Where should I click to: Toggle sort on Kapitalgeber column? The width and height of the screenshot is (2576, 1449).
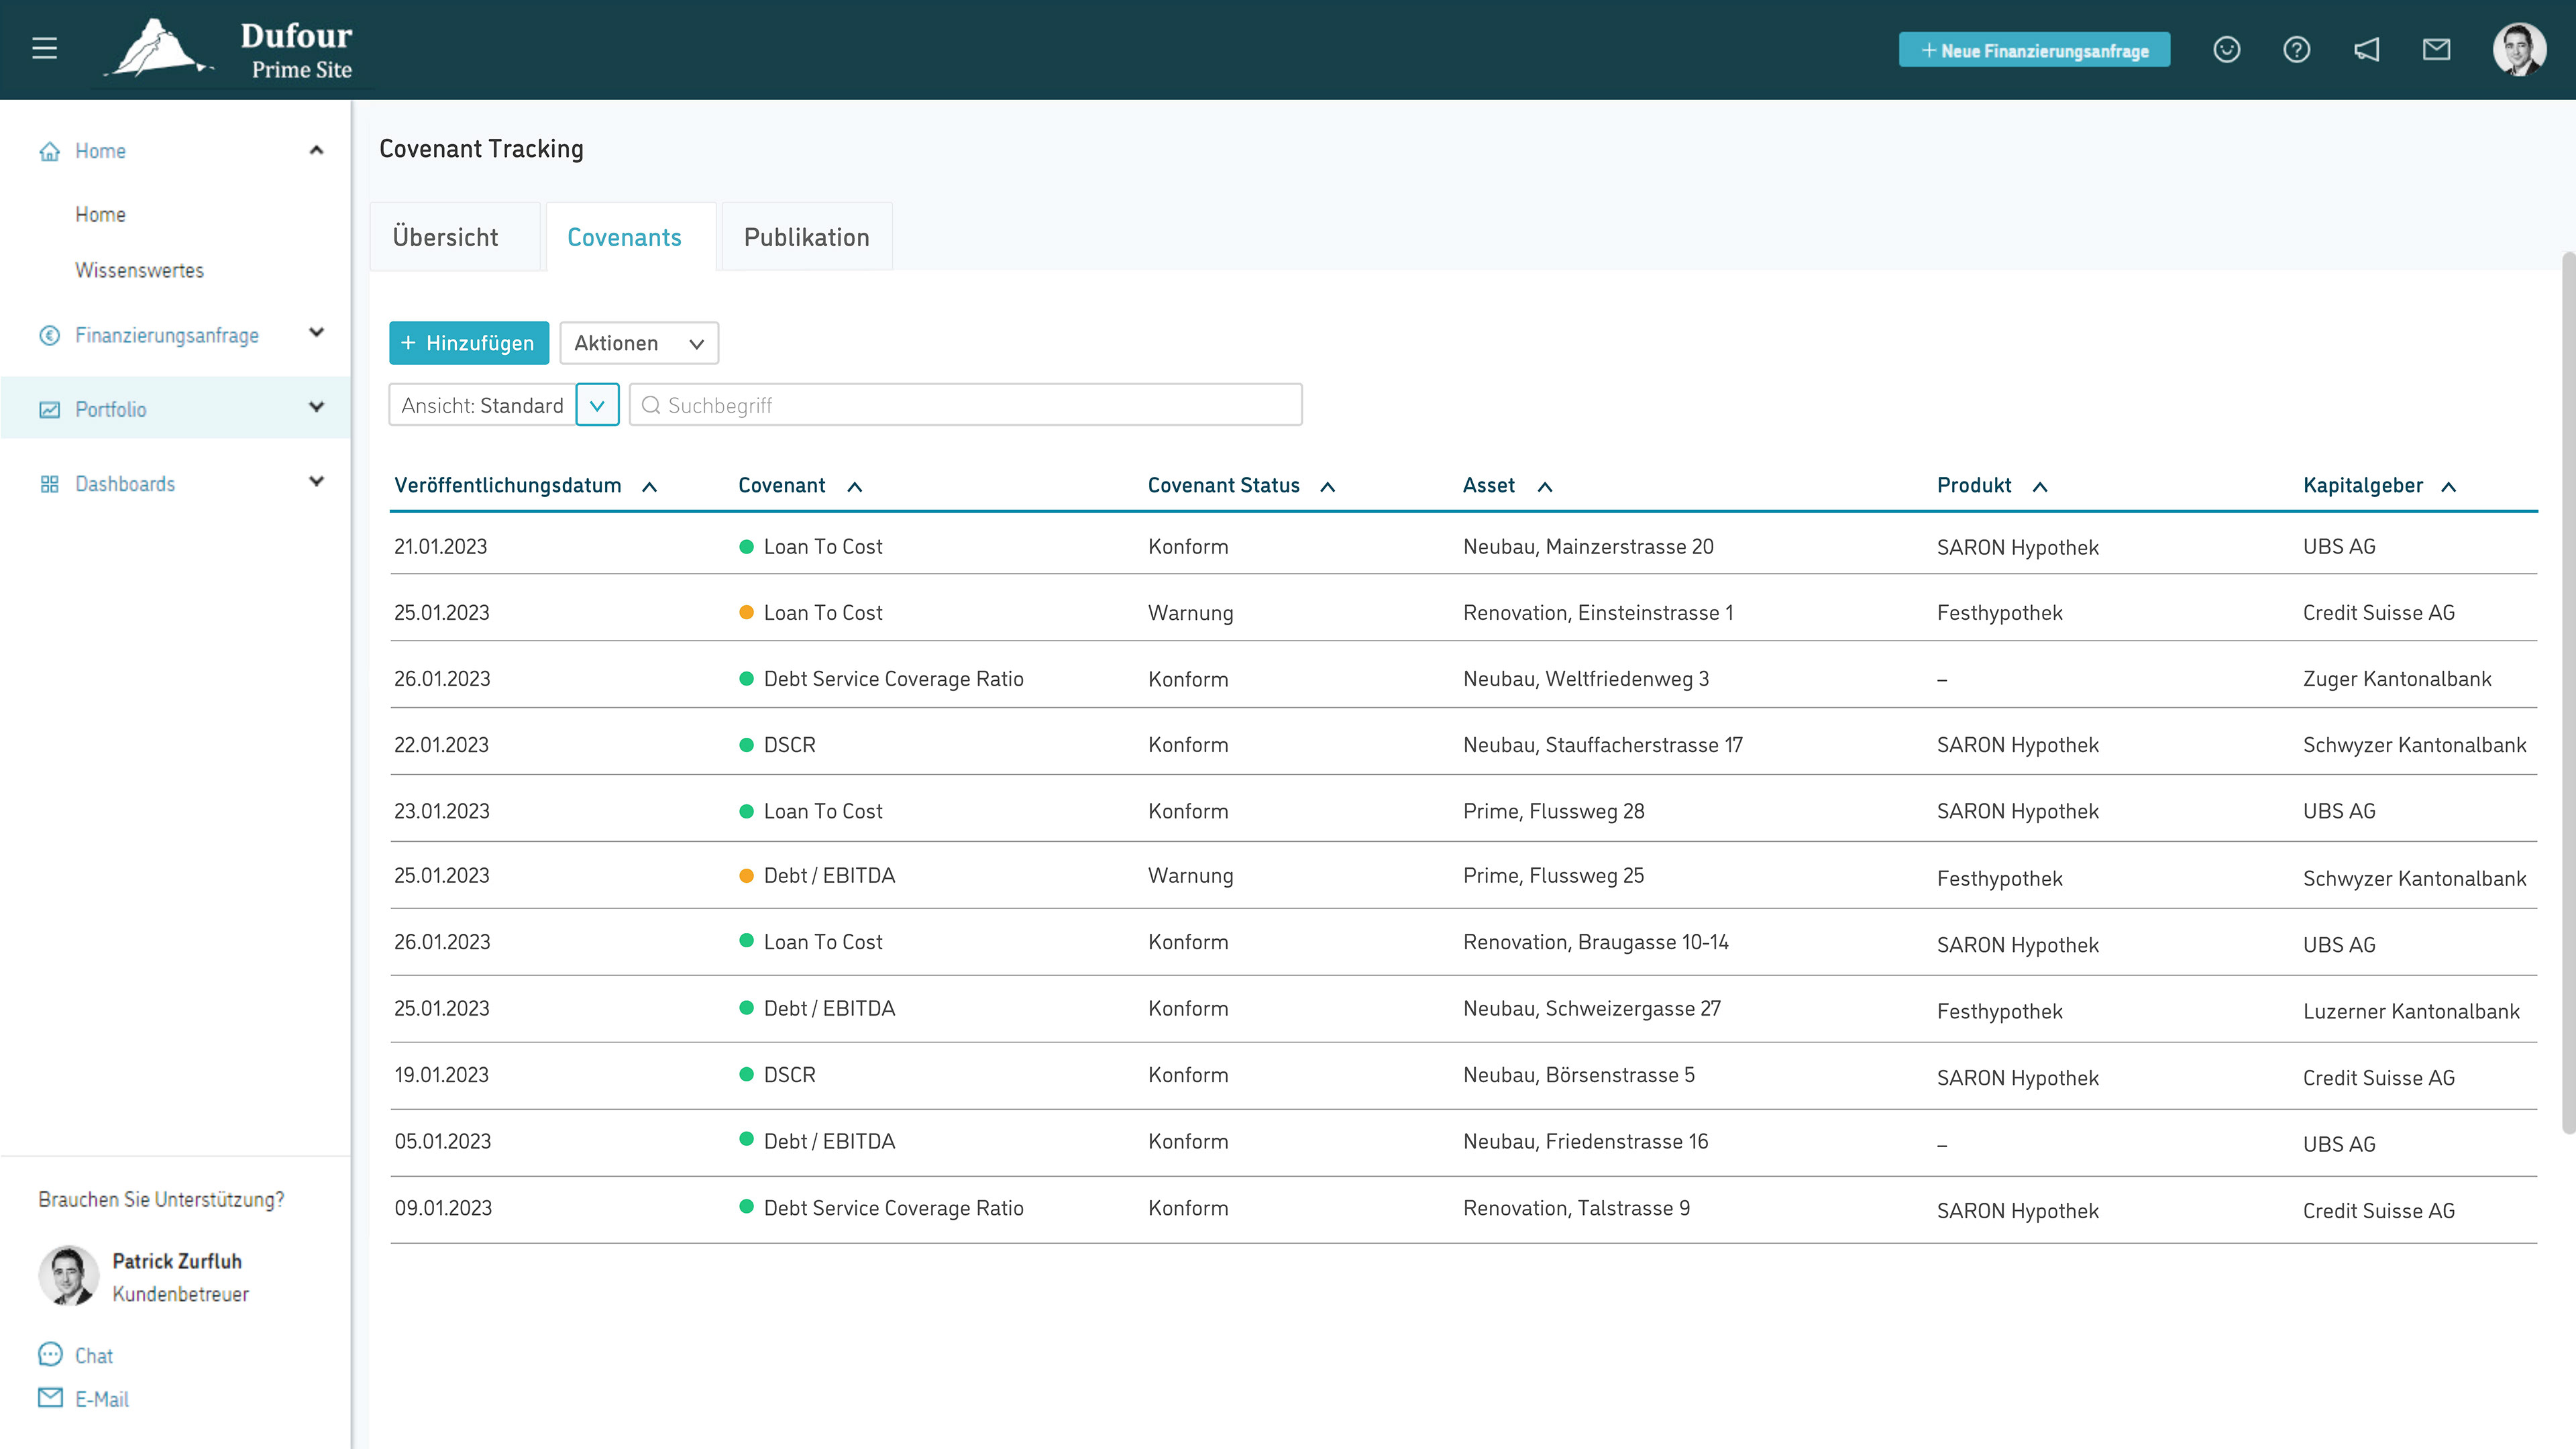tap(2448, 487)
